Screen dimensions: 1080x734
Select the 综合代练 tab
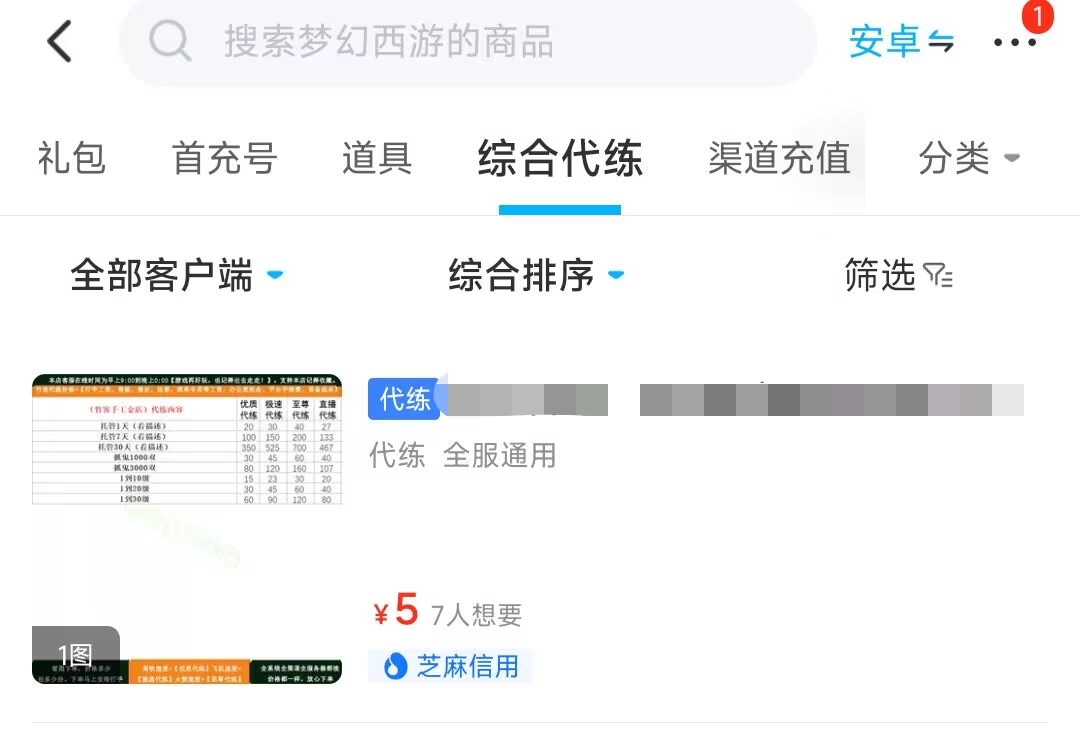560,158
